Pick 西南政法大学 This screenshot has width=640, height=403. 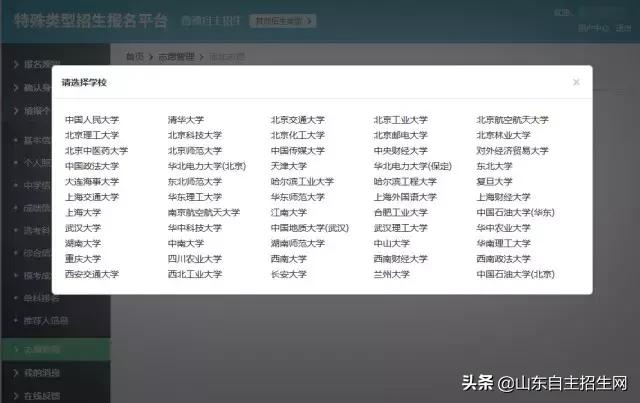click(x=503, y=259)
